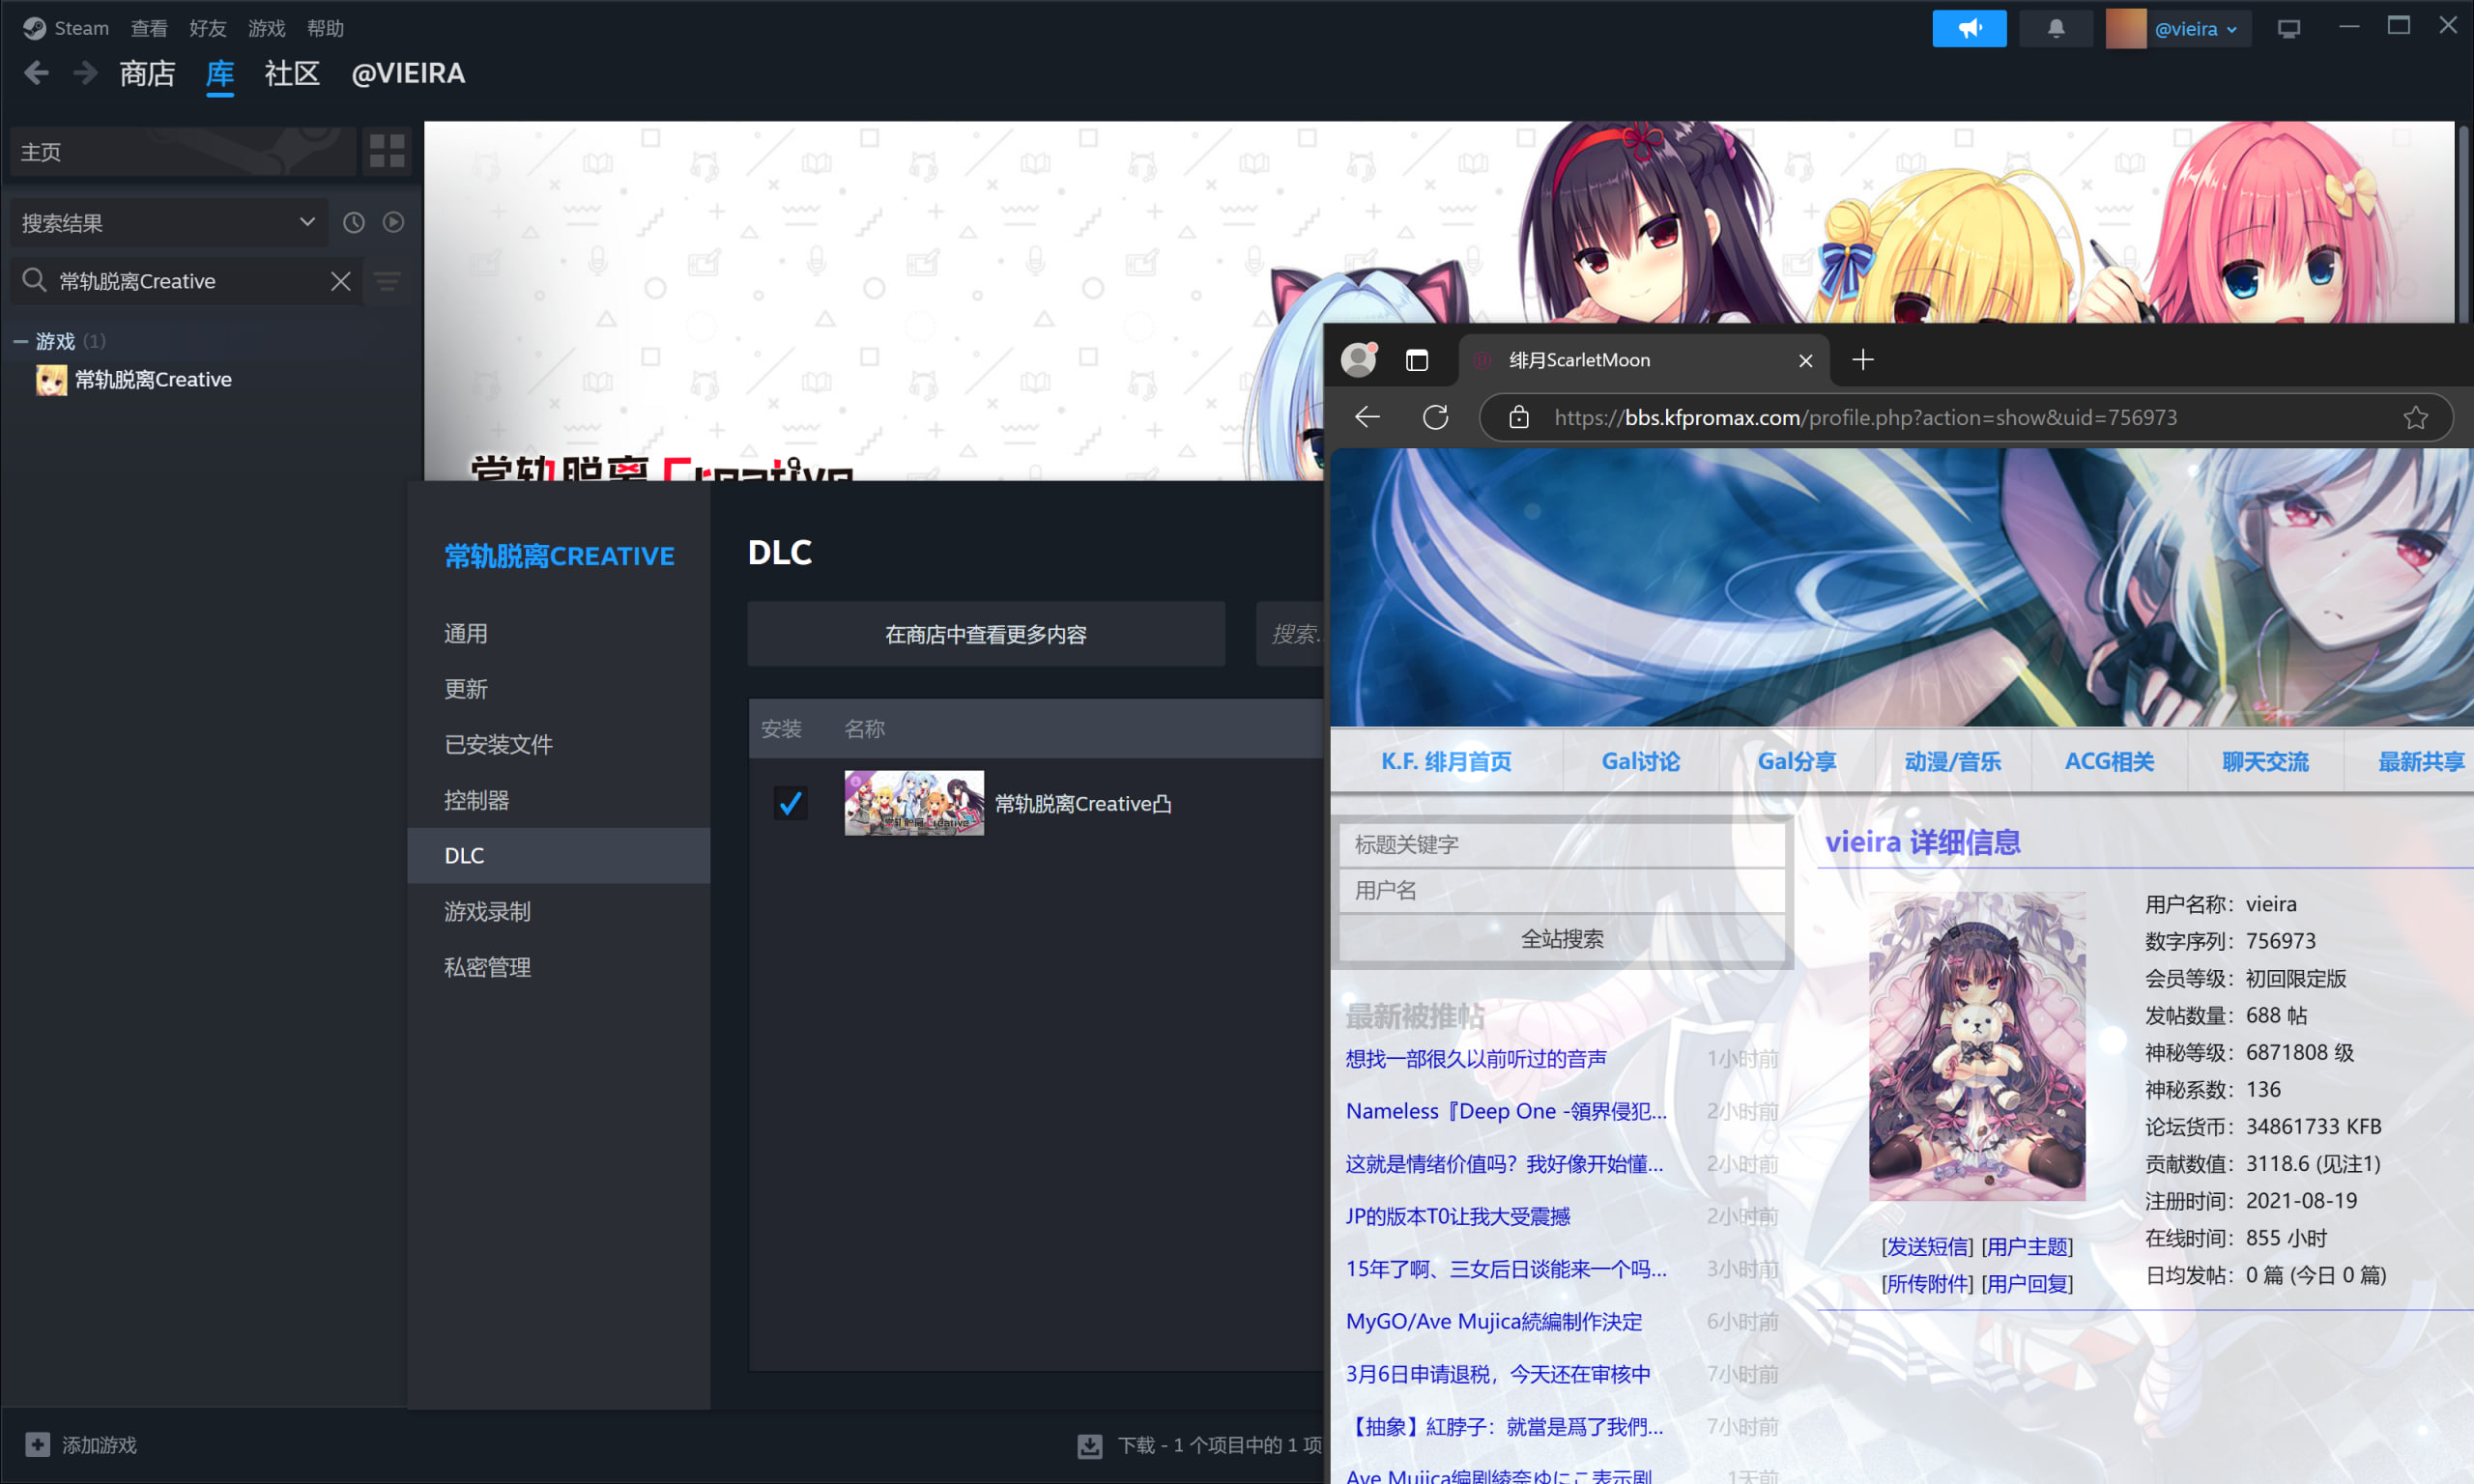Refresh the browser page

(x=1435, y=417)
